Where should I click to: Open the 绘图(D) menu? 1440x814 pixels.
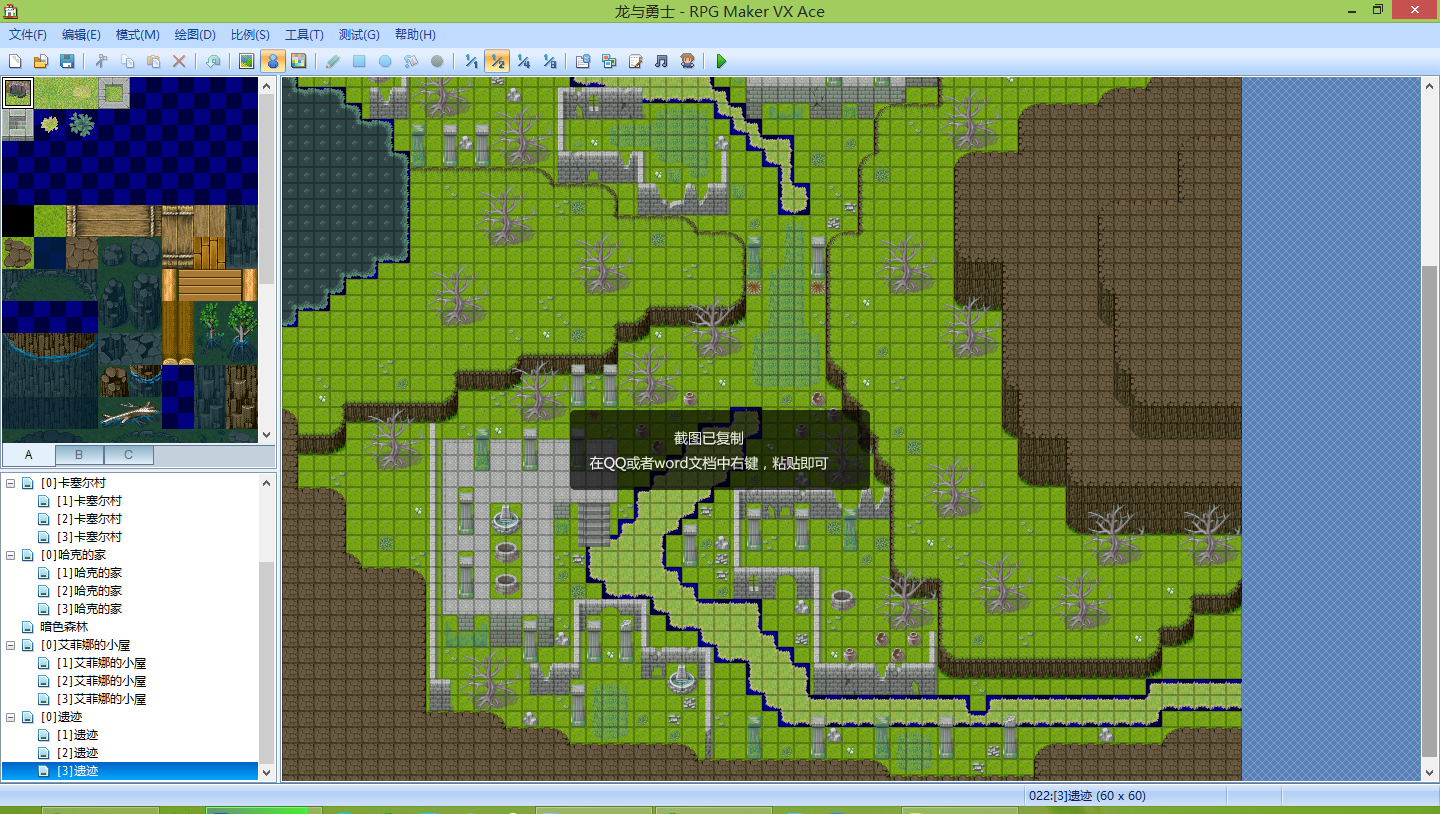coord(194,35)
